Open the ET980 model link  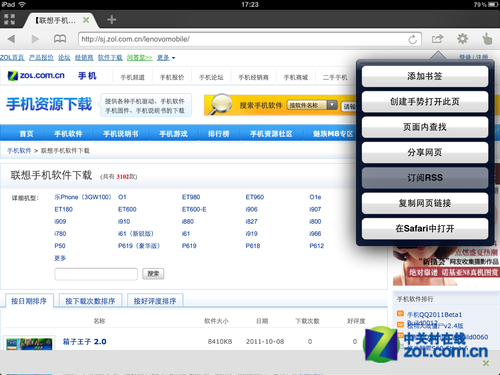click(x=191, y=197)
